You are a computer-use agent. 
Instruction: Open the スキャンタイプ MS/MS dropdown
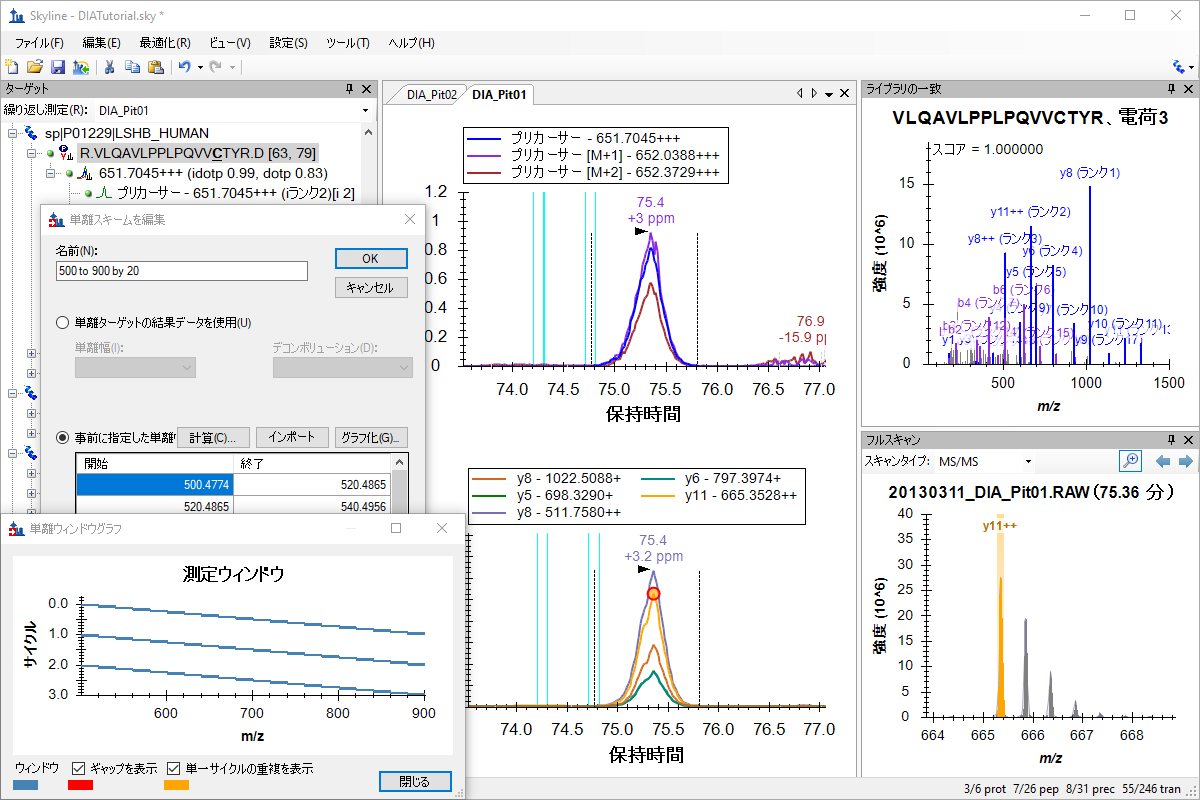(1028, 461)
